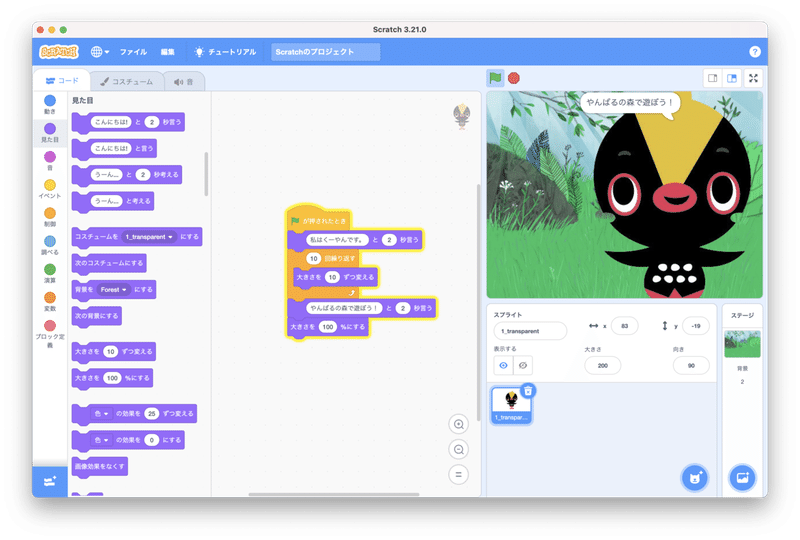The height and width of the screenshot is (540, 800).
Task: Click the green flag to run
Action: [495, 78]
